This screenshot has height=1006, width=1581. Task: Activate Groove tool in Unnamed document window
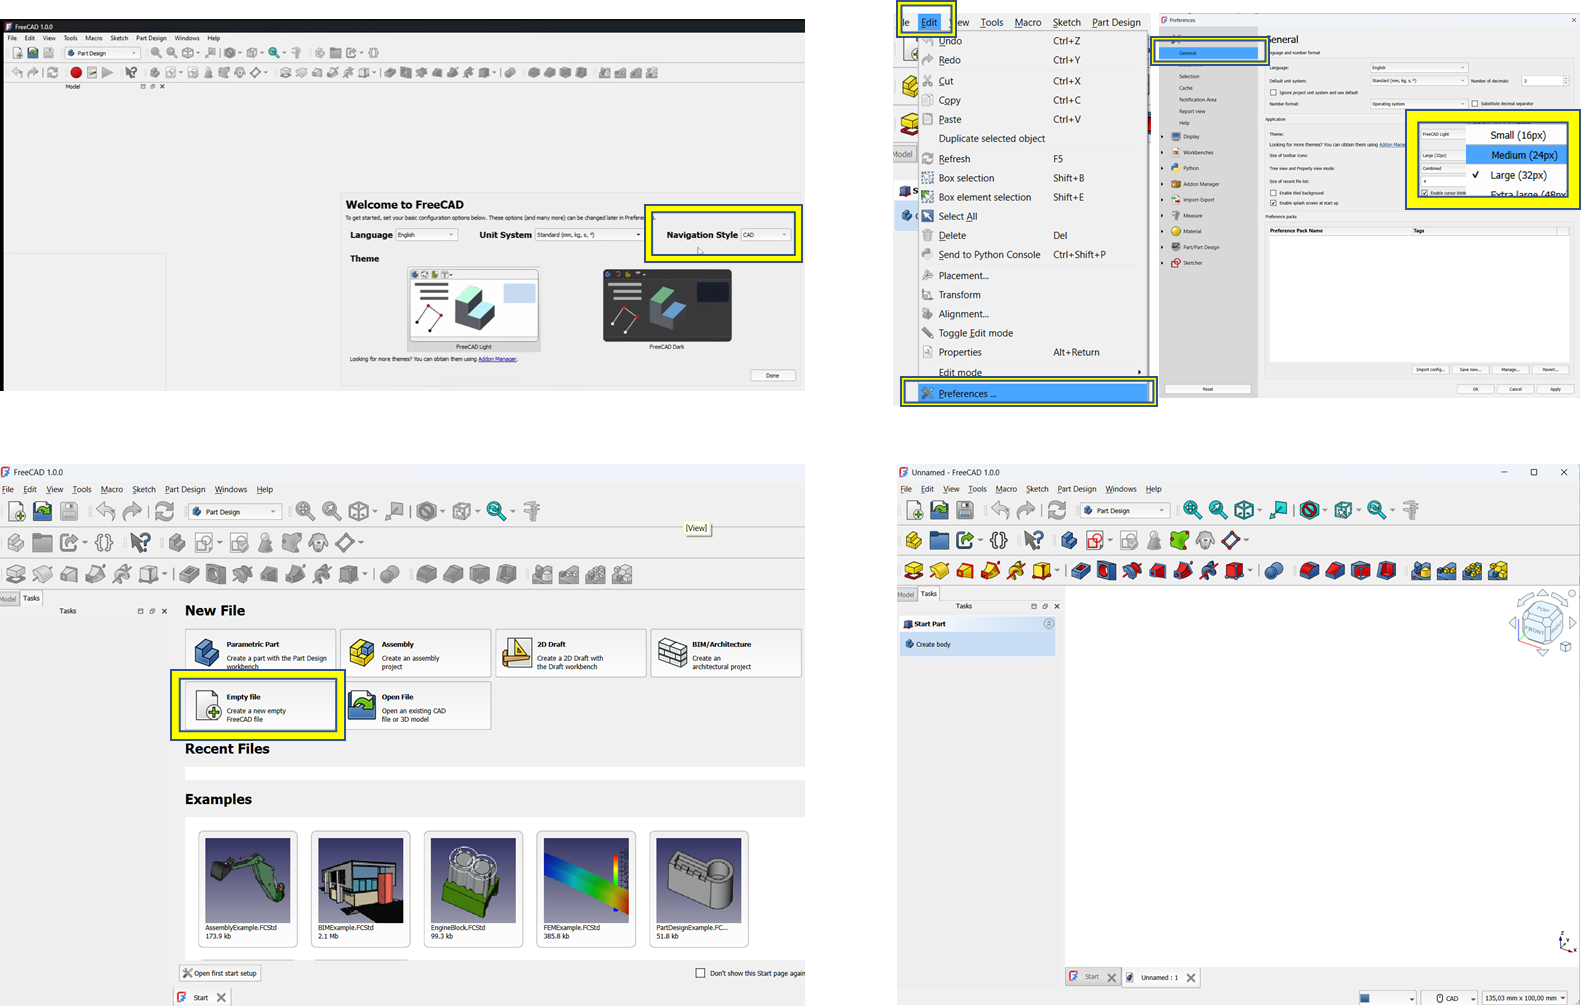[1132, 571]
